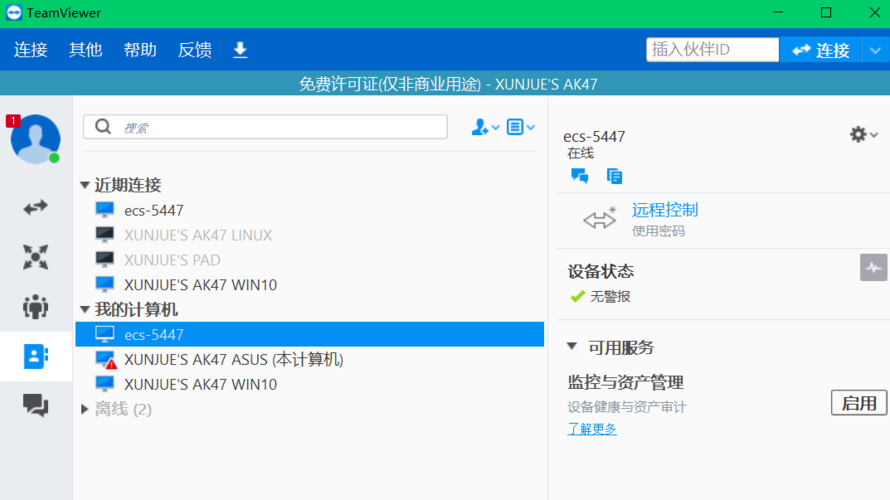Focus the 插入伙伴ID input field
Screen dimensions: 890x500
712,49
